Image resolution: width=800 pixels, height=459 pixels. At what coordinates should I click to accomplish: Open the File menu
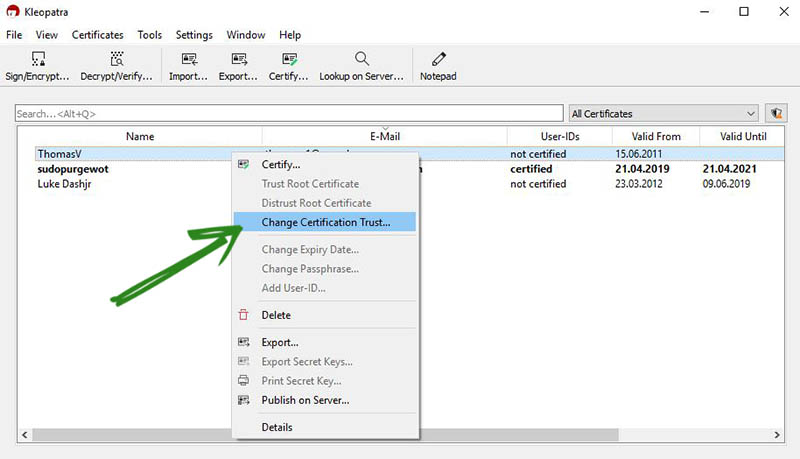(14, 35)
